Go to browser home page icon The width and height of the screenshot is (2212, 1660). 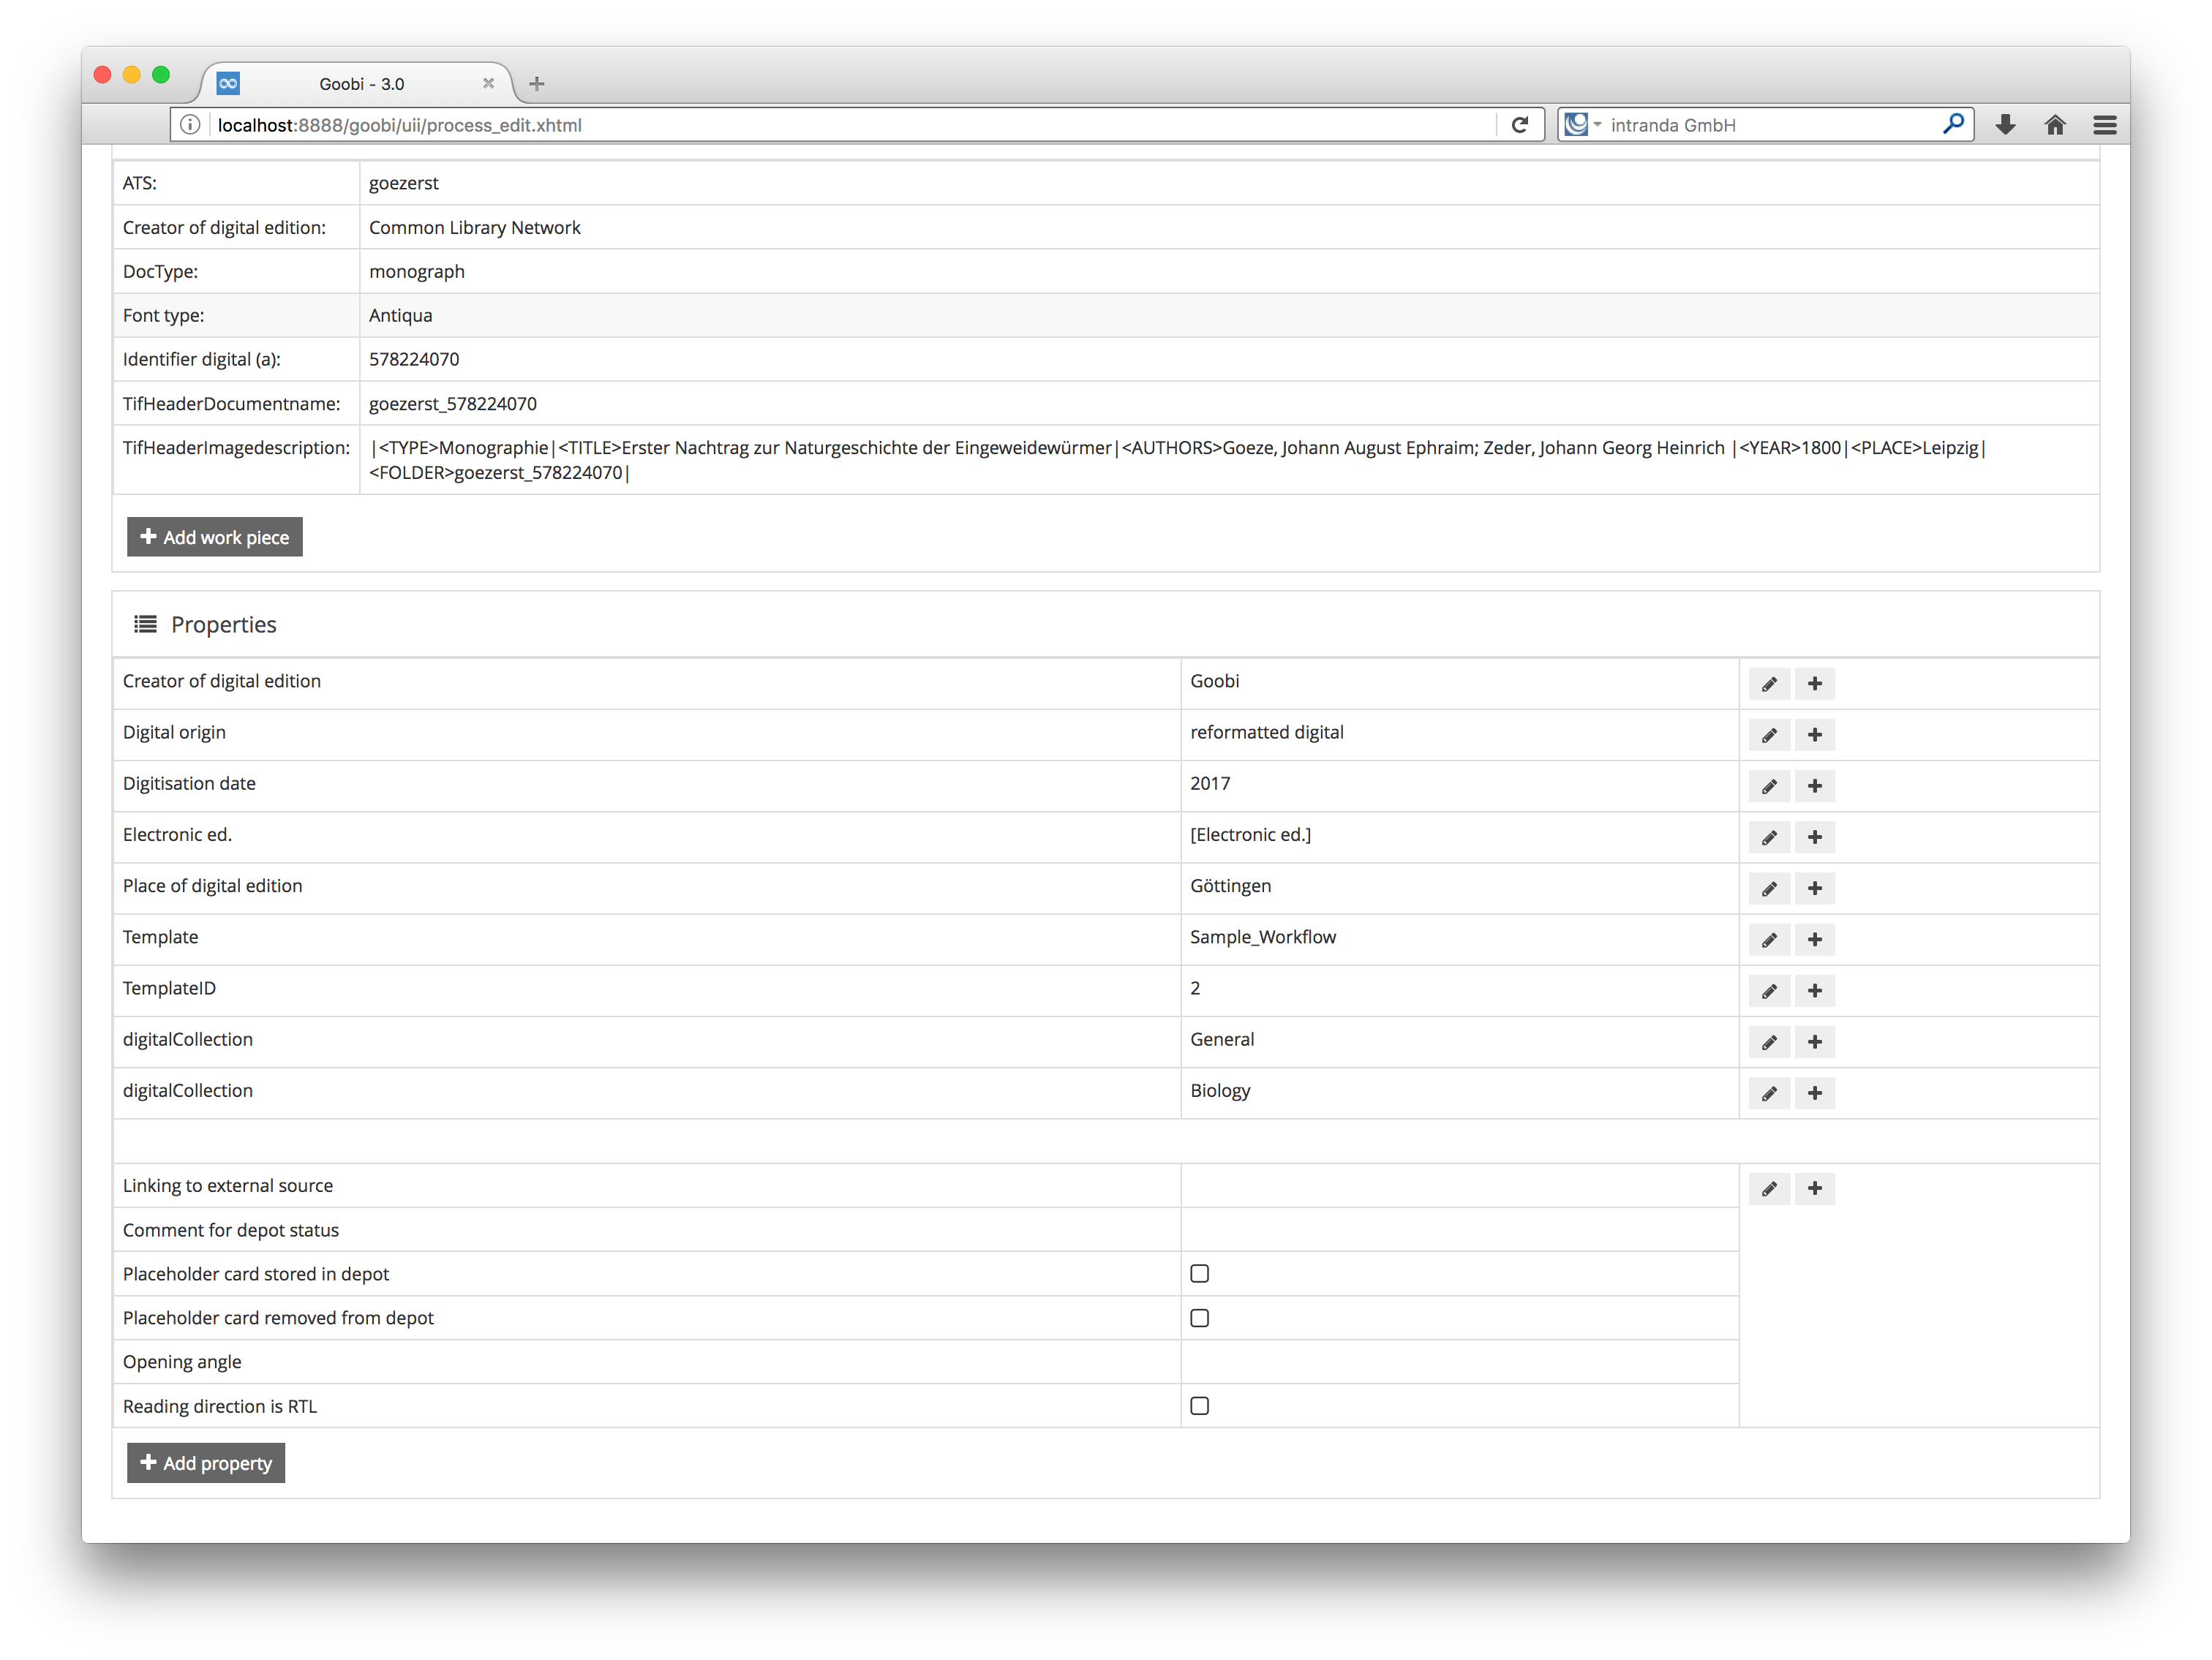(x=2055, y=125)
